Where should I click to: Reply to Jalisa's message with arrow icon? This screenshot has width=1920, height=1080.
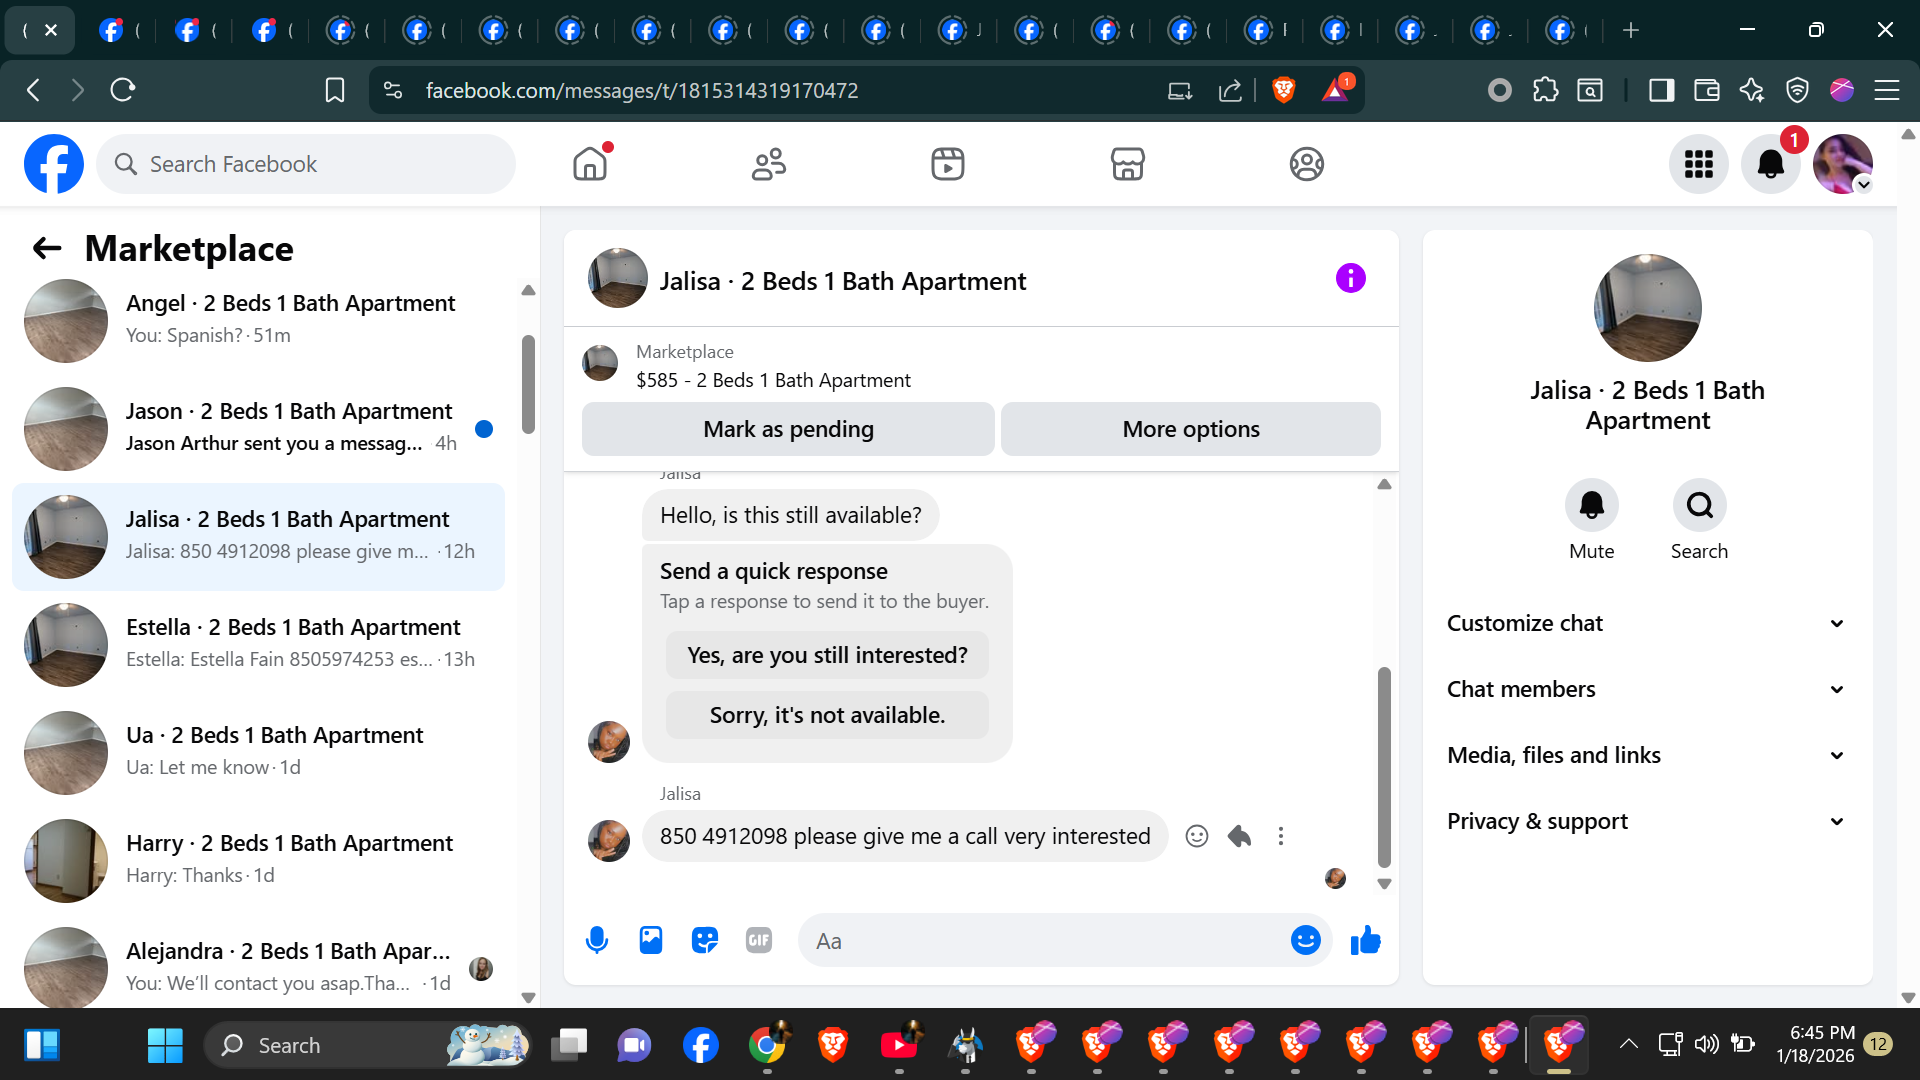coord(1239,836)
